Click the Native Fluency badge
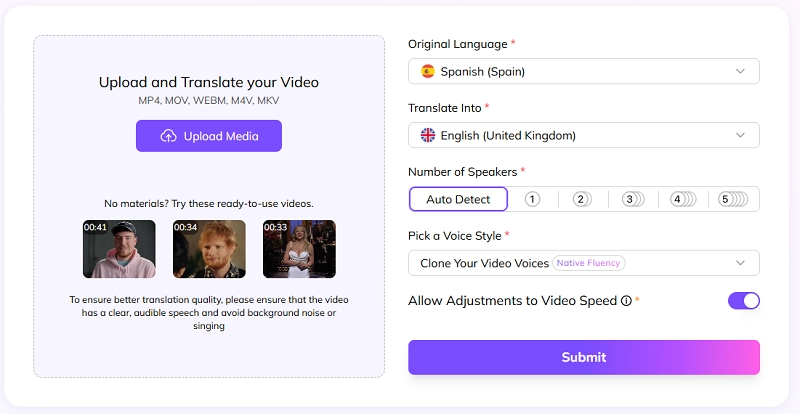The image size is (800, 414). 588,263
